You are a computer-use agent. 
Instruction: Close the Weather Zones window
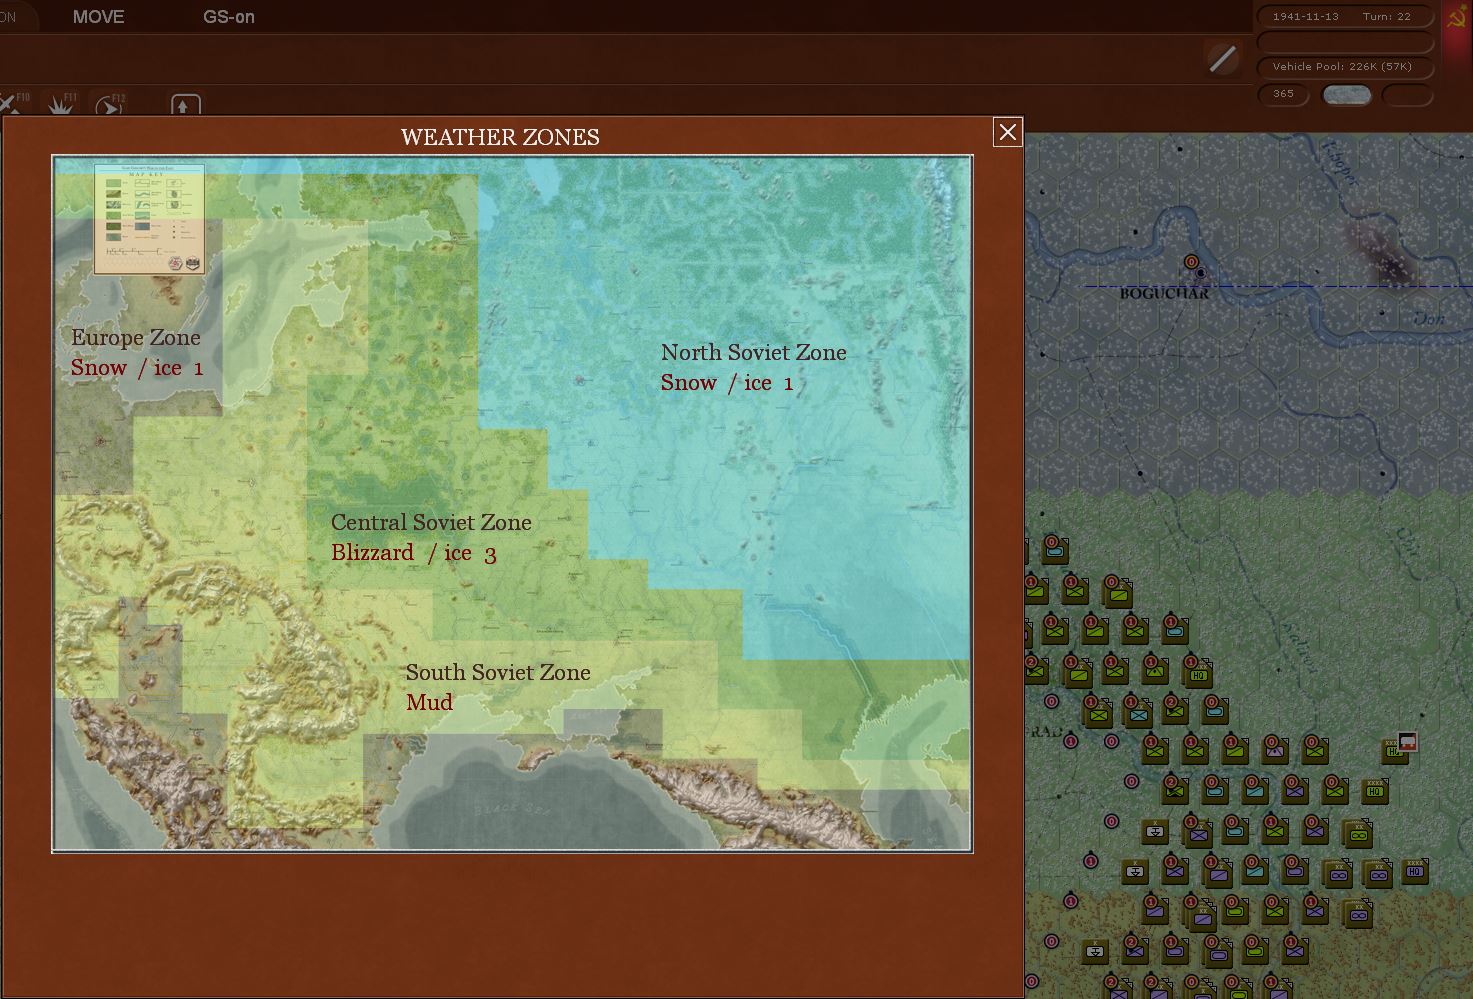[1007, 132]
